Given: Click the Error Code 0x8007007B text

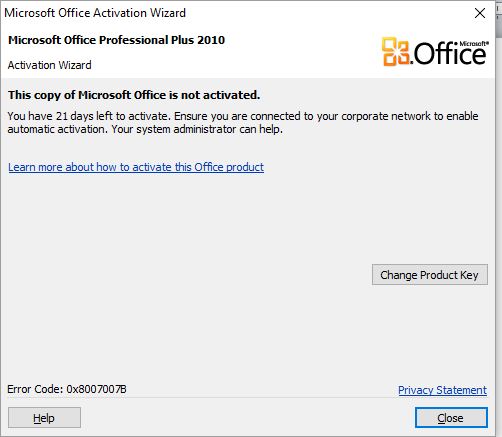Looking at the screenshot, I should (67, 389).
